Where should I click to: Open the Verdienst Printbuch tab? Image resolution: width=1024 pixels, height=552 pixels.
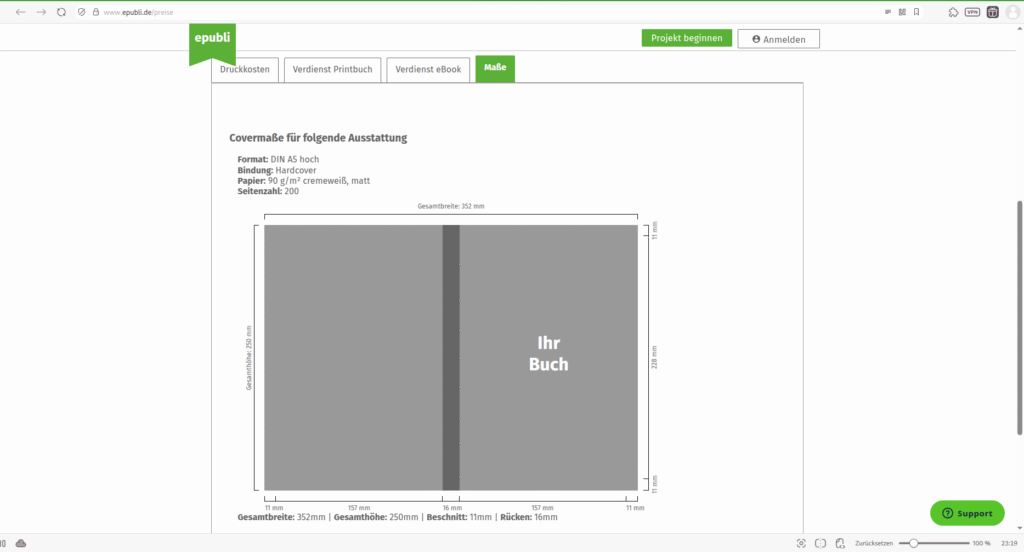point(332,69)
